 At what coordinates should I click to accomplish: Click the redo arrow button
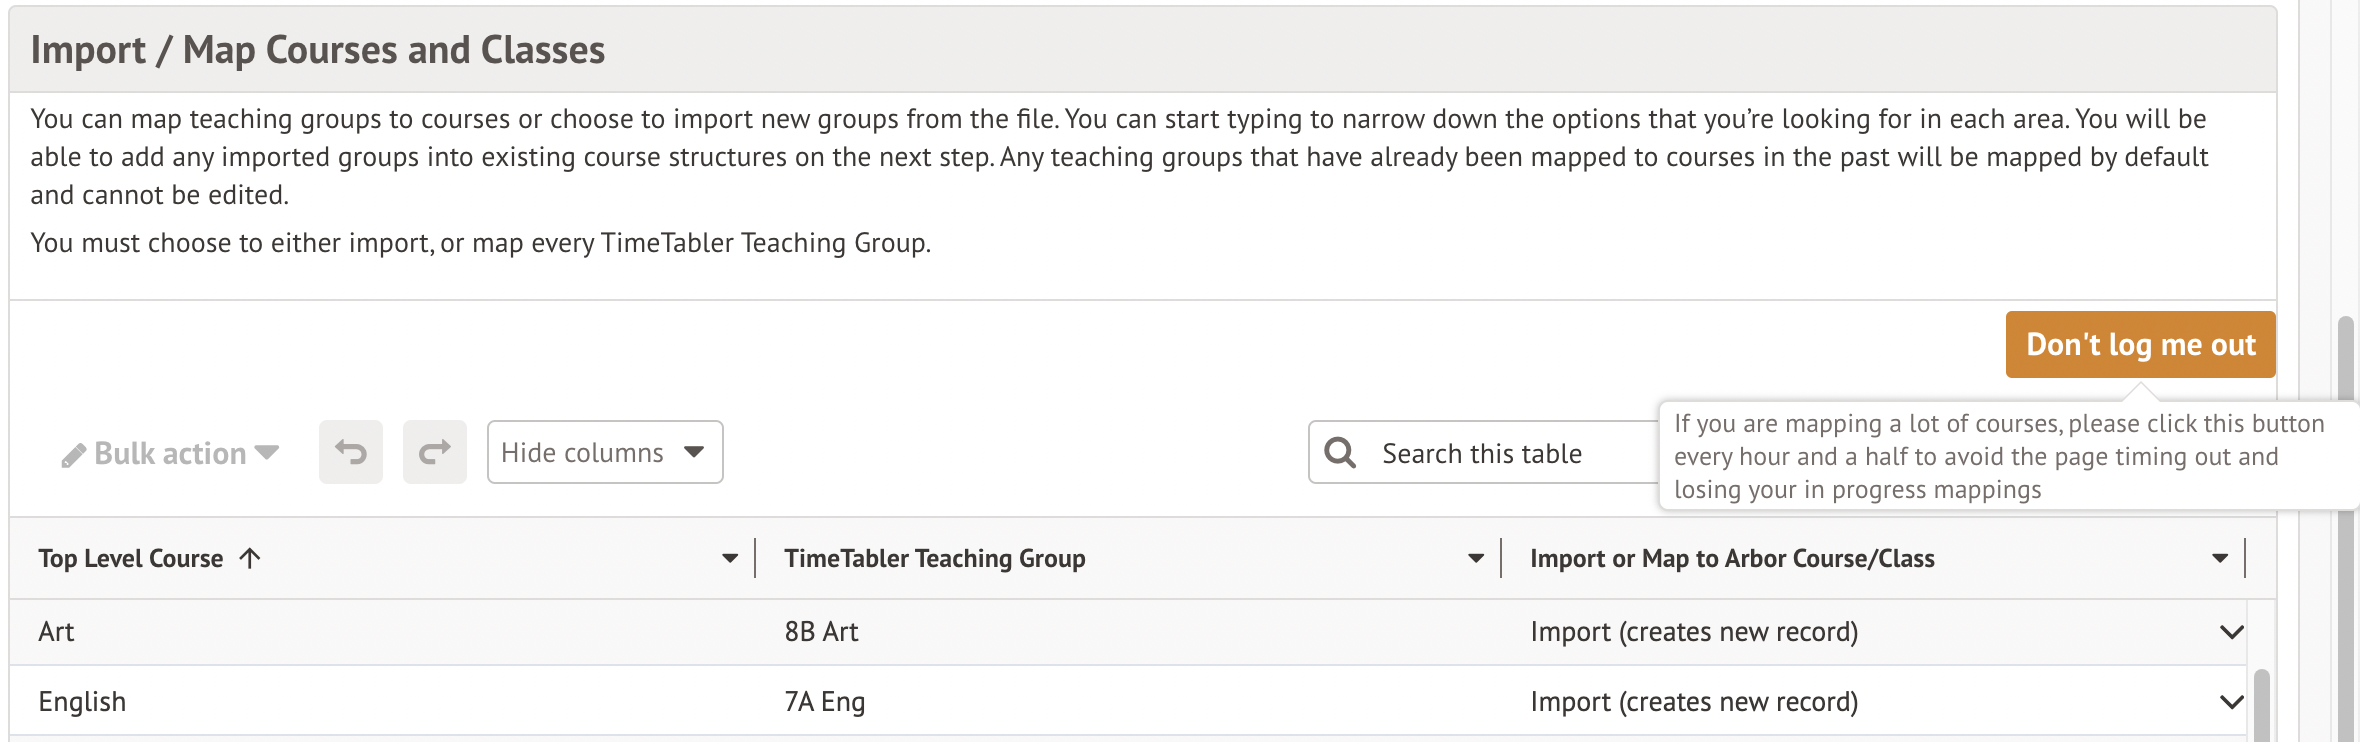click(434, 453)
